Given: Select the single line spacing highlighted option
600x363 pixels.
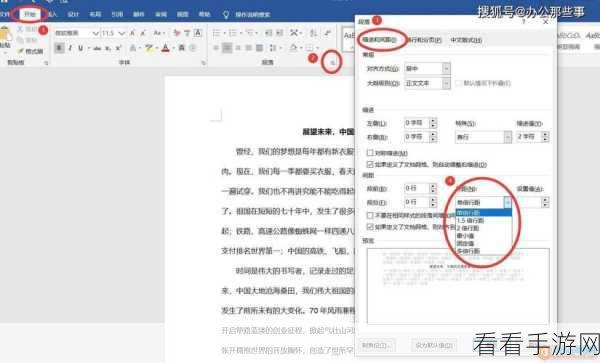Looking at the screenshot, I should click(x=484, y=213).
